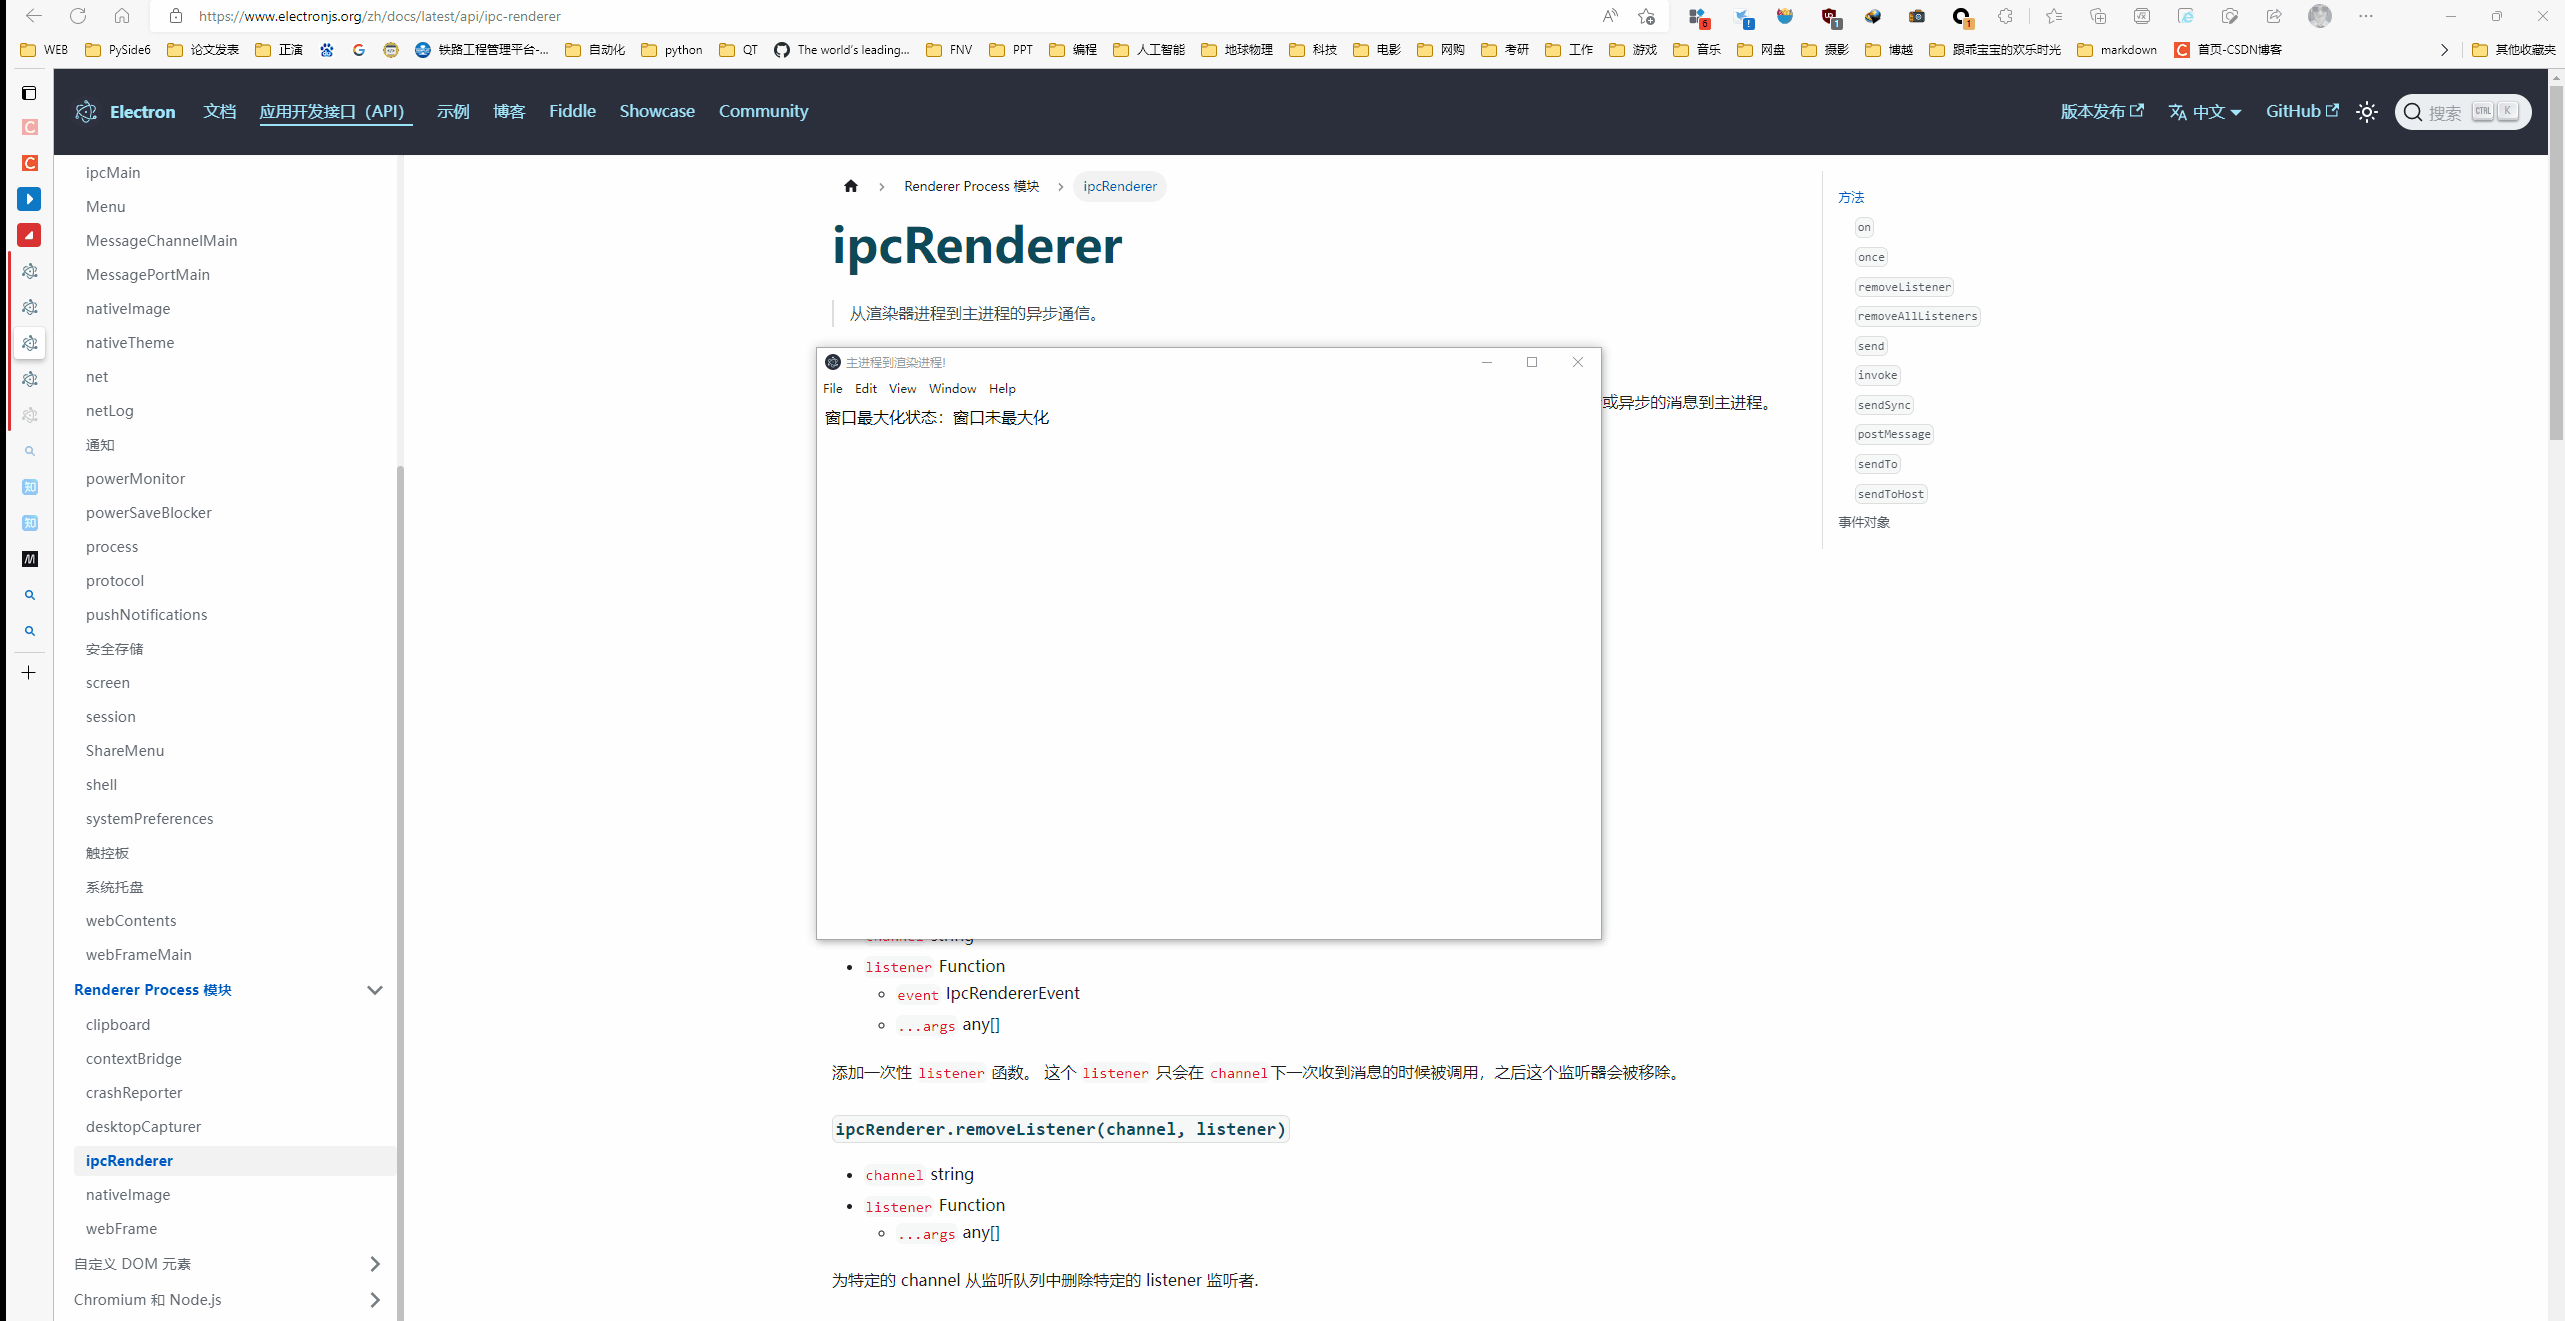Image resolution: width=2565 pixels, height=1321 pixels.
Task: Open the 中文 language dropdown
Action: pos(2205,112)
